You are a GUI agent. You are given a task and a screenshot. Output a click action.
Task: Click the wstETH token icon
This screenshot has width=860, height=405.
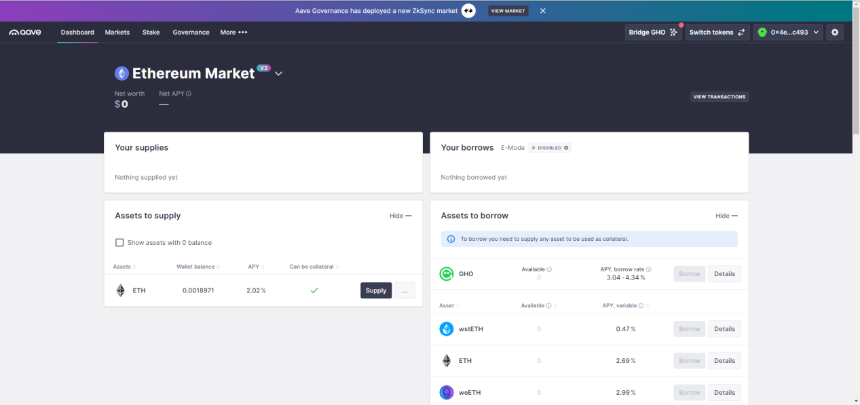446,329
